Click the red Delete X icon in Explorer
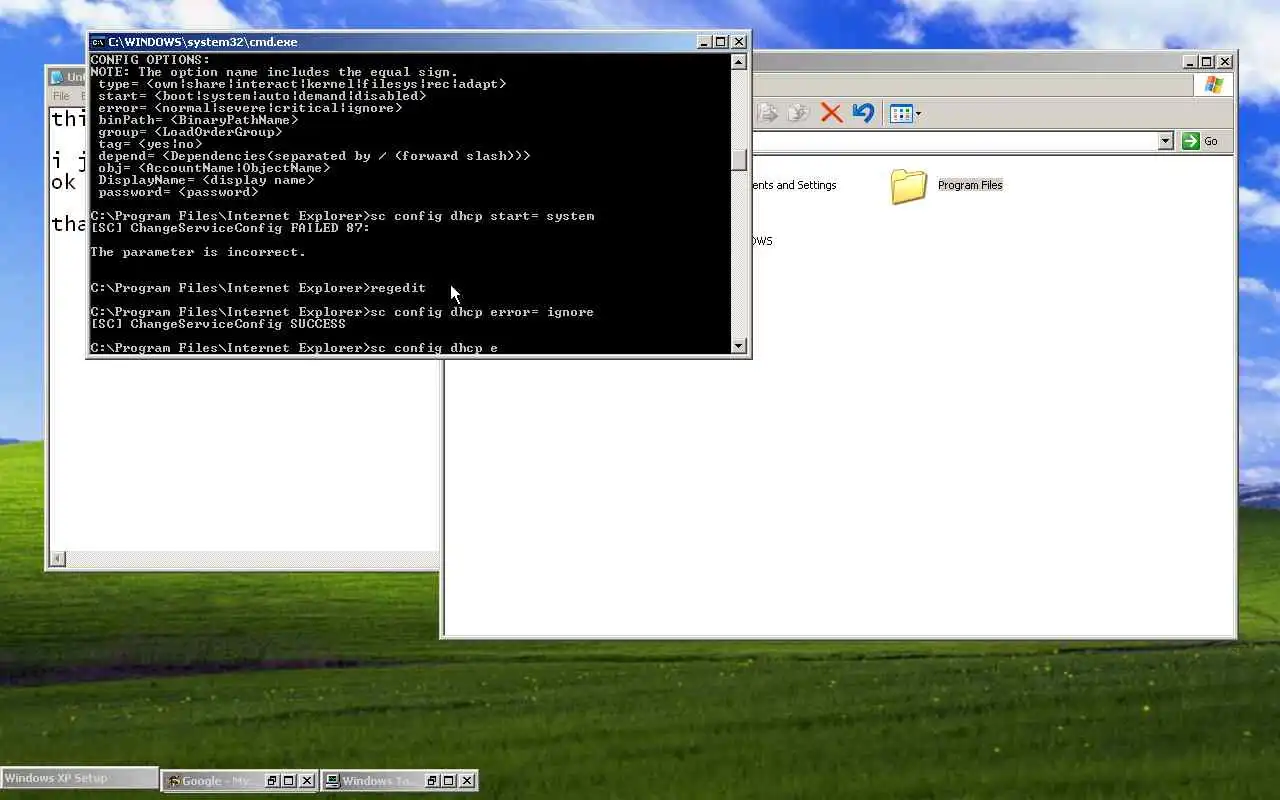 (831, 113)
